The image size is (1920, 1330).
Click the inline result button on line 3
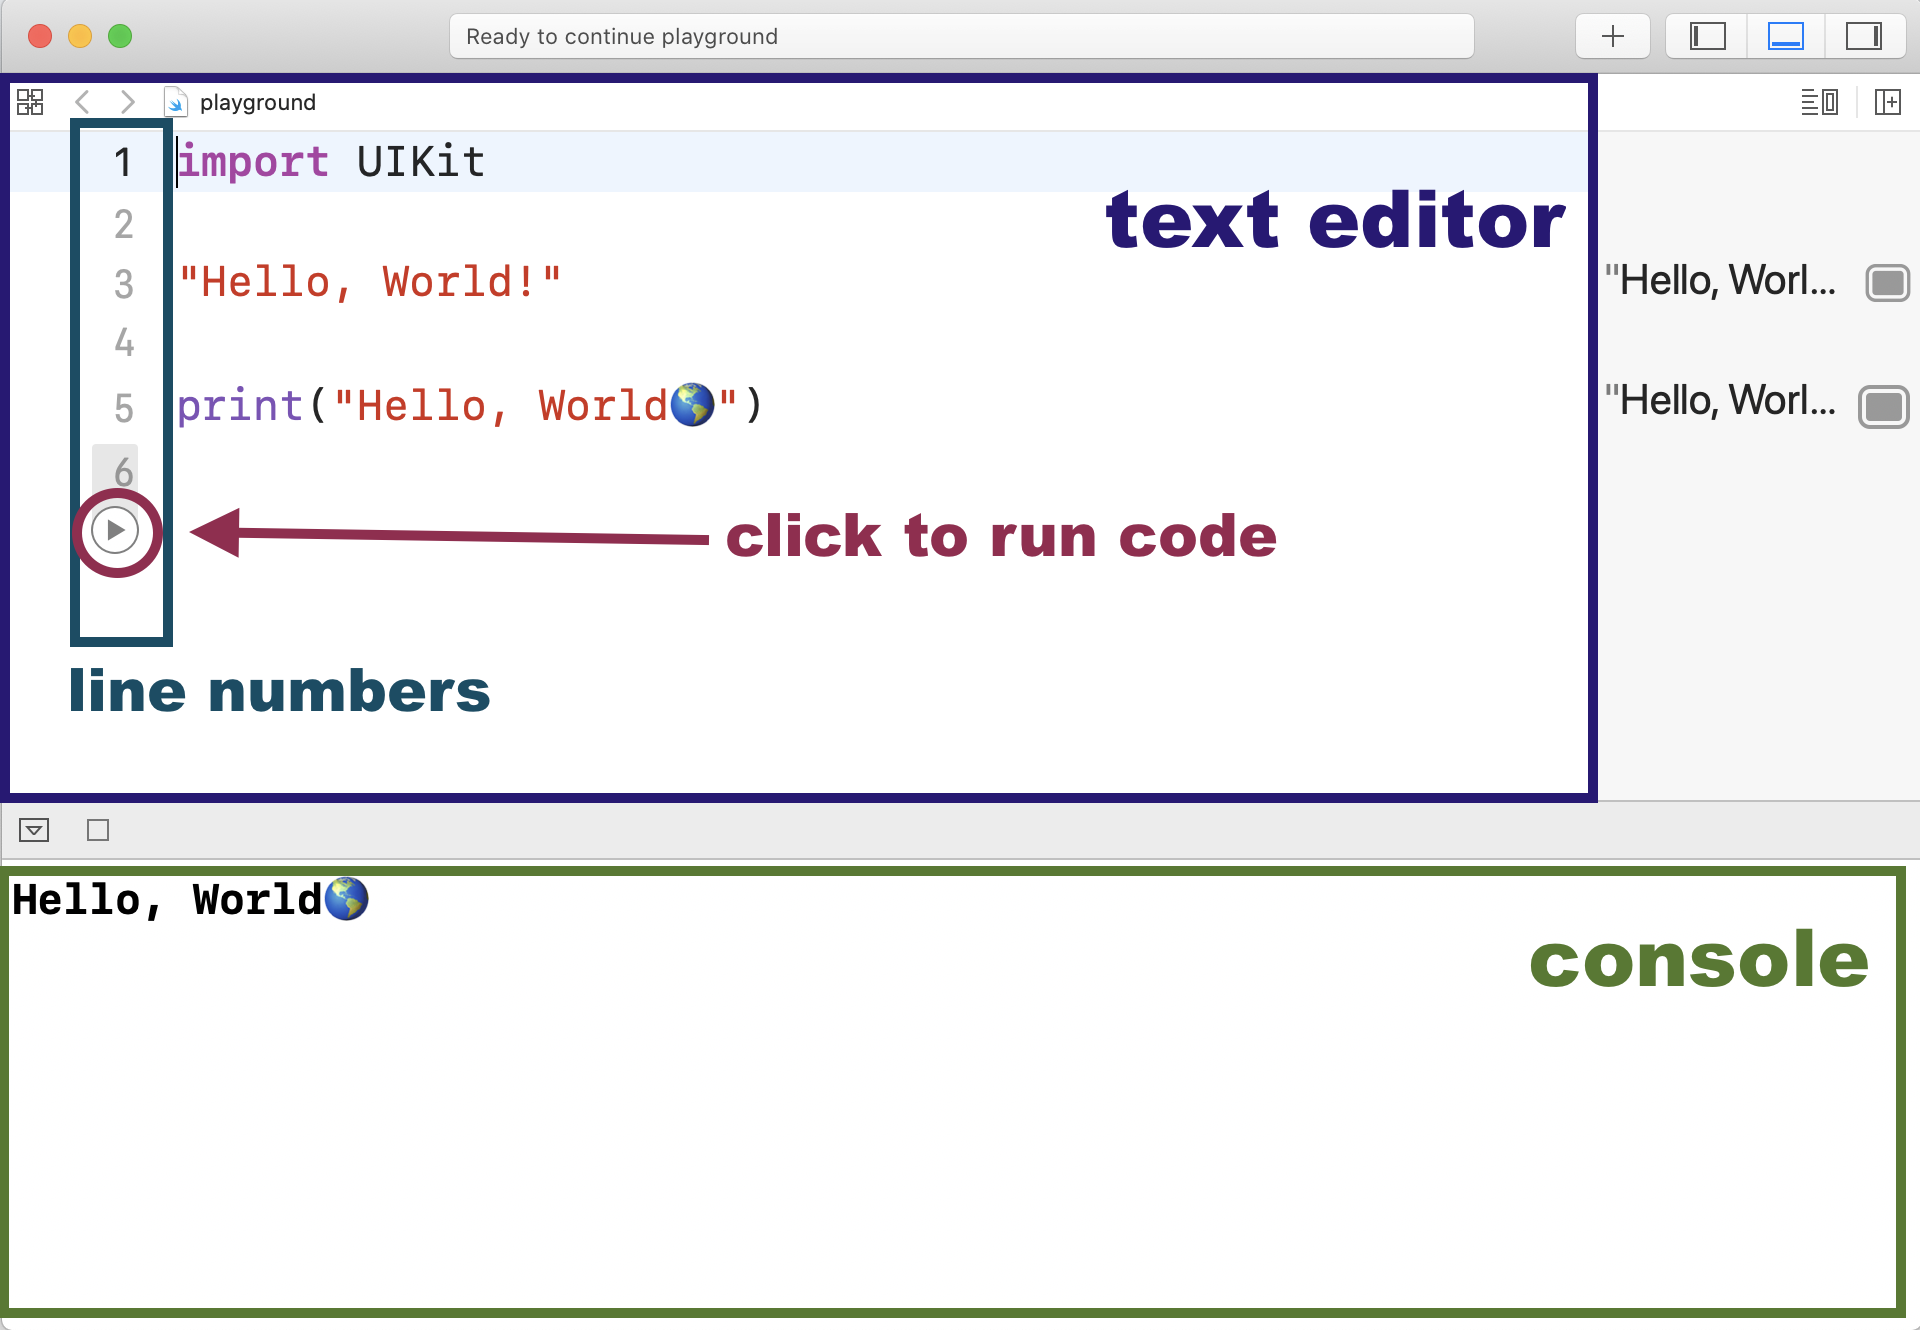point(1888,281)
